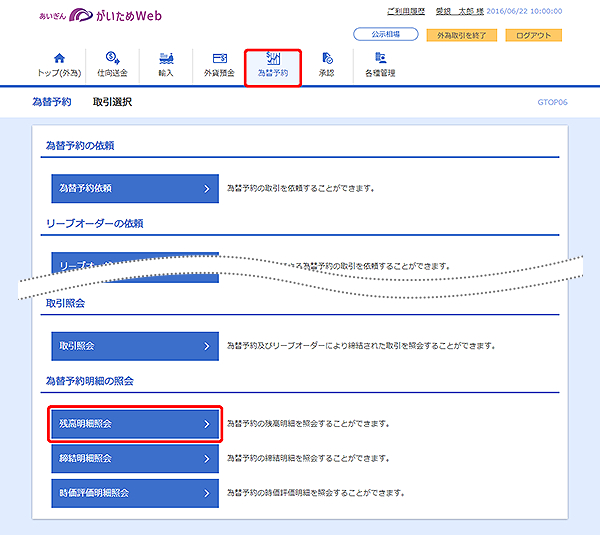Click the chevron on 残高明細照会 button
Image resolution: width=600 pixels, height=535 pixels.
[x=207, y=424]
